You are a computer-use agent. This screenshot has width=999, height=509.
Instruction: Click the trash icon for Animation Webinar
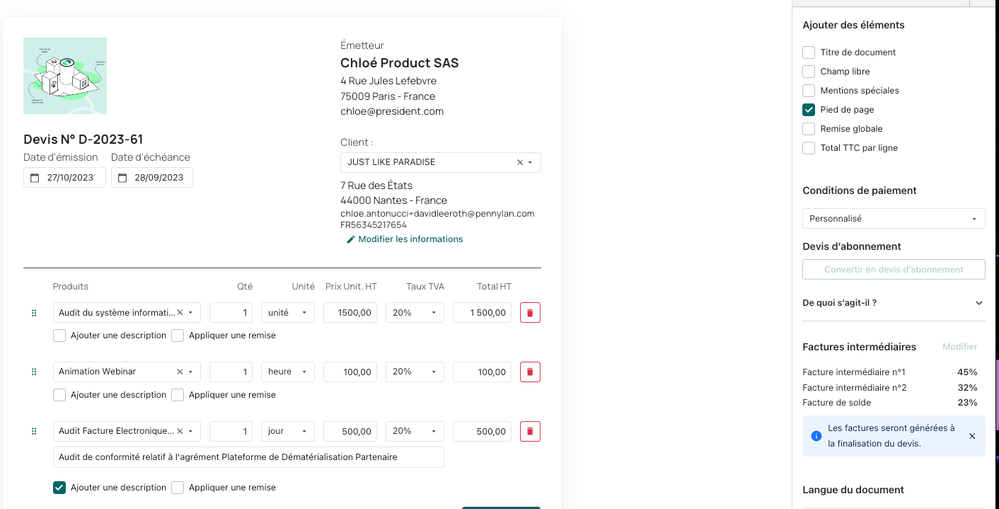point(530,372)
